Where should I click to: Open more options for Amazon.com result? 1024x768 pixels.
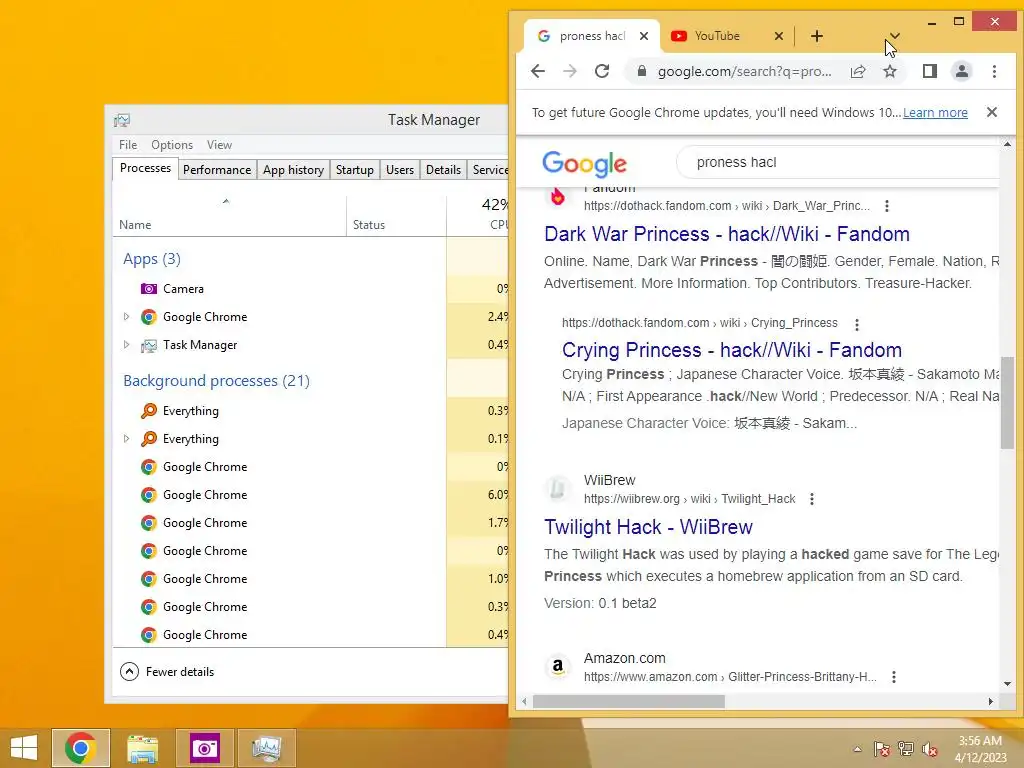click(x=894, y=677)
